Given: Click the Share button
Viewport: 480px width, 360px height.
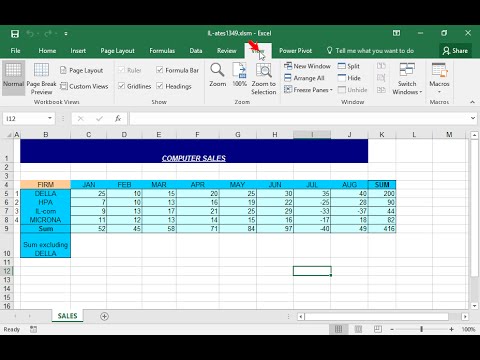Looking at the screenshot, I should [455, 51].
